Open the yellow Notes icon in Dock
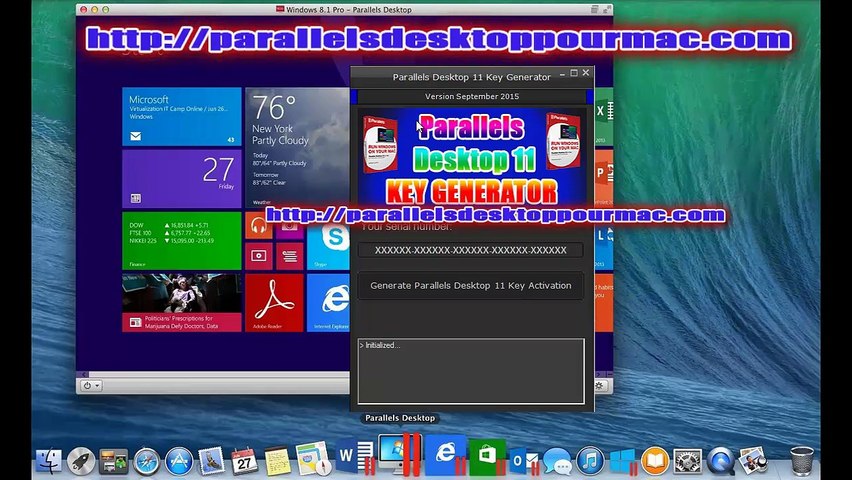Viewport: 852px width, 480px height. pyautogui.click(x=277, y=461)
